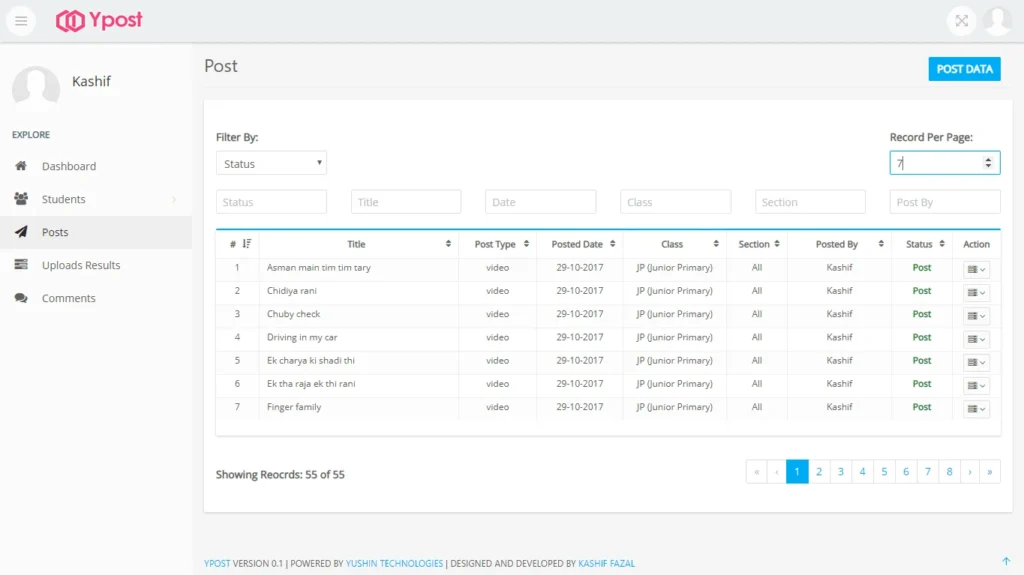Click the POST DATA button
Viewport: 1024px width, 575px height.
[964, 69]
